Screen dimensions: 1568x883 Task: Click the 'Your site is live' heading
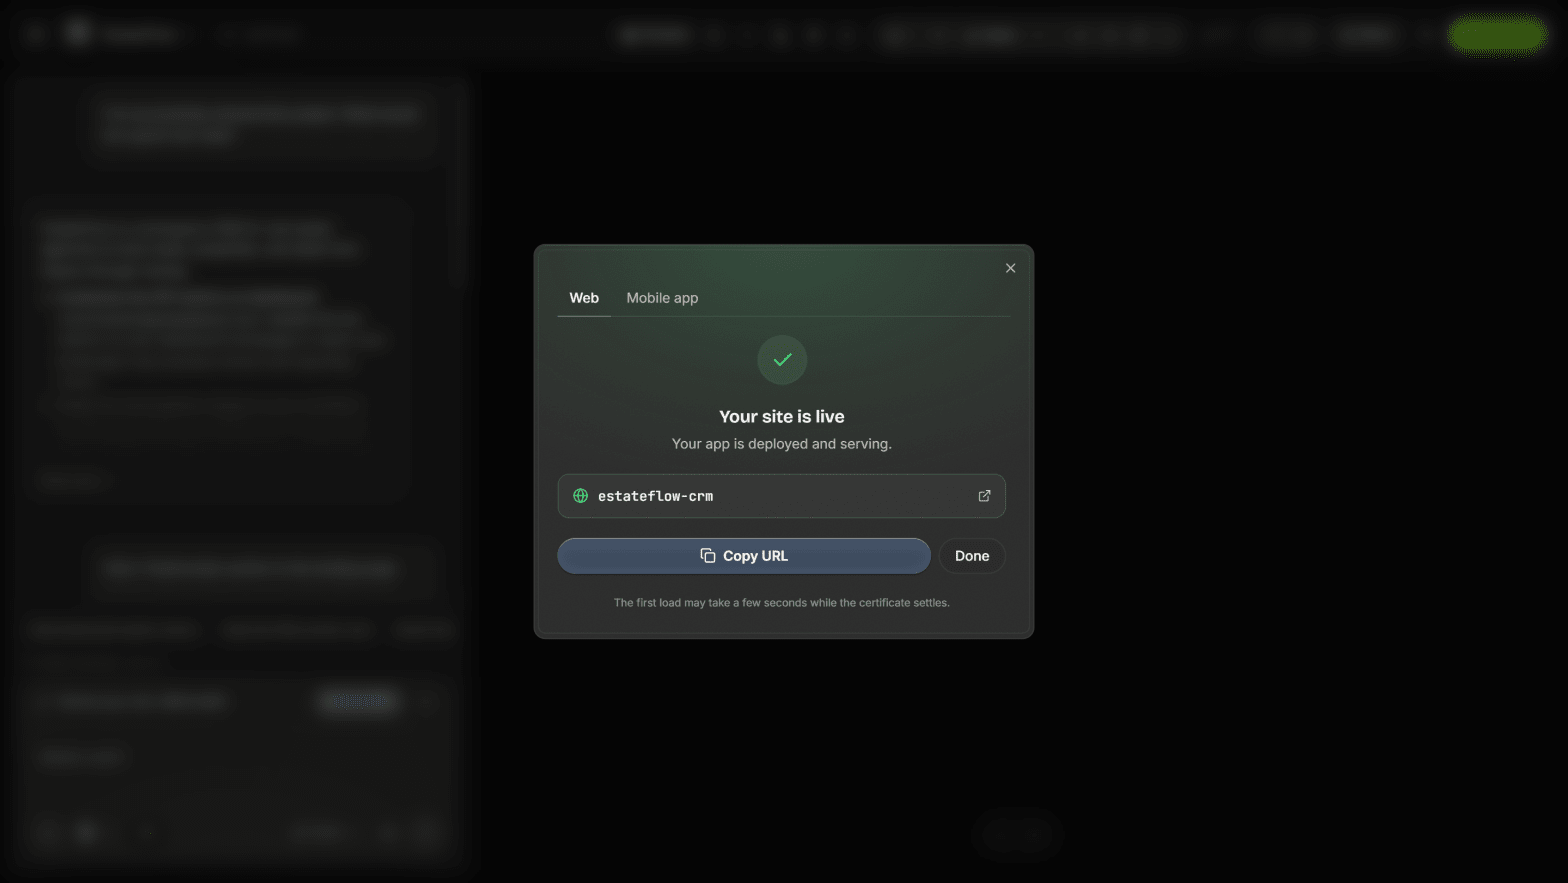[x=782, y=417]
